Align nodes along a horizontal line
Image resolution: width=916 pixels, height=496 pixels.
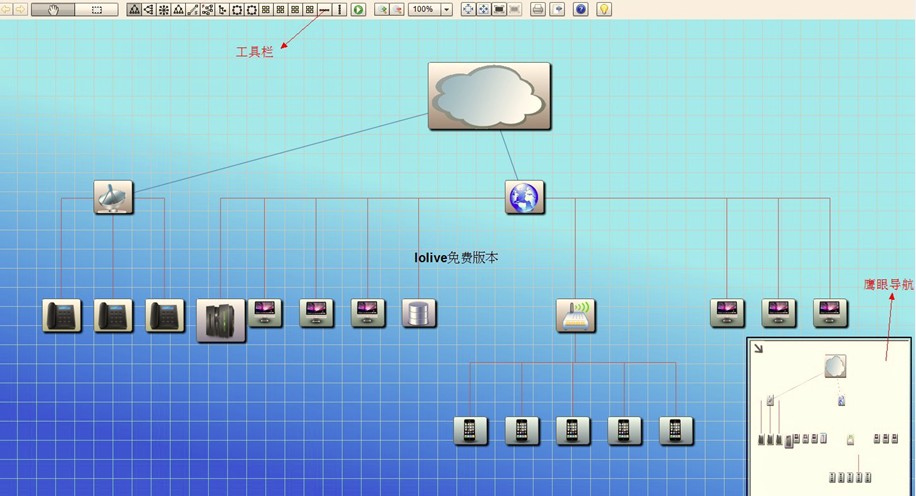point(325,9)
